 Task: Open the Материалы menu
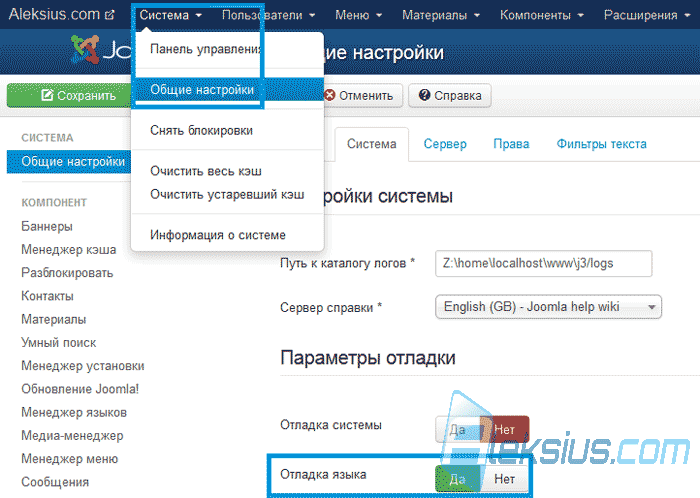441,15
